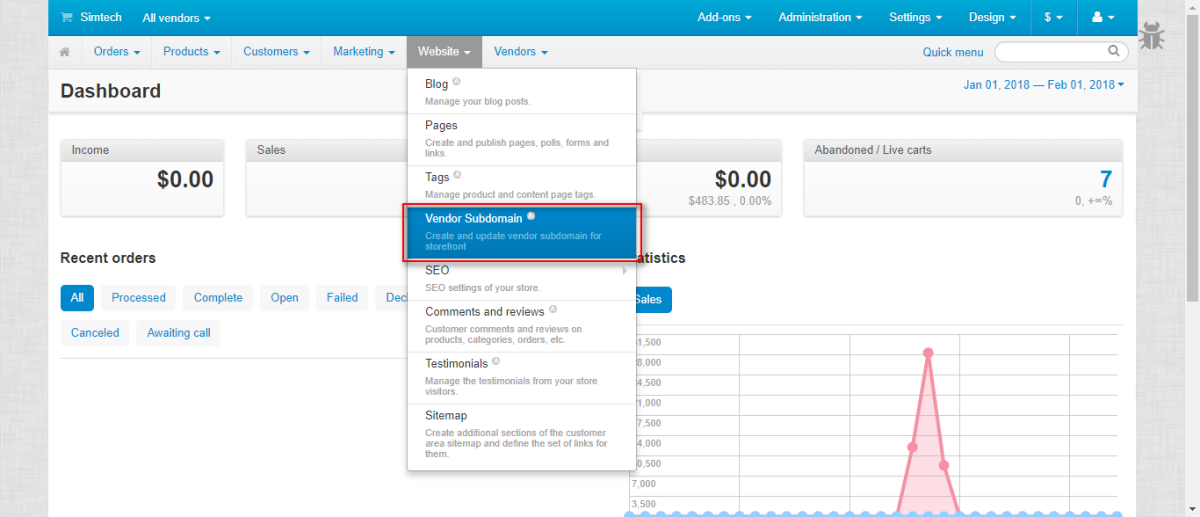Expand the All vendors dropdown

[177, 18]
